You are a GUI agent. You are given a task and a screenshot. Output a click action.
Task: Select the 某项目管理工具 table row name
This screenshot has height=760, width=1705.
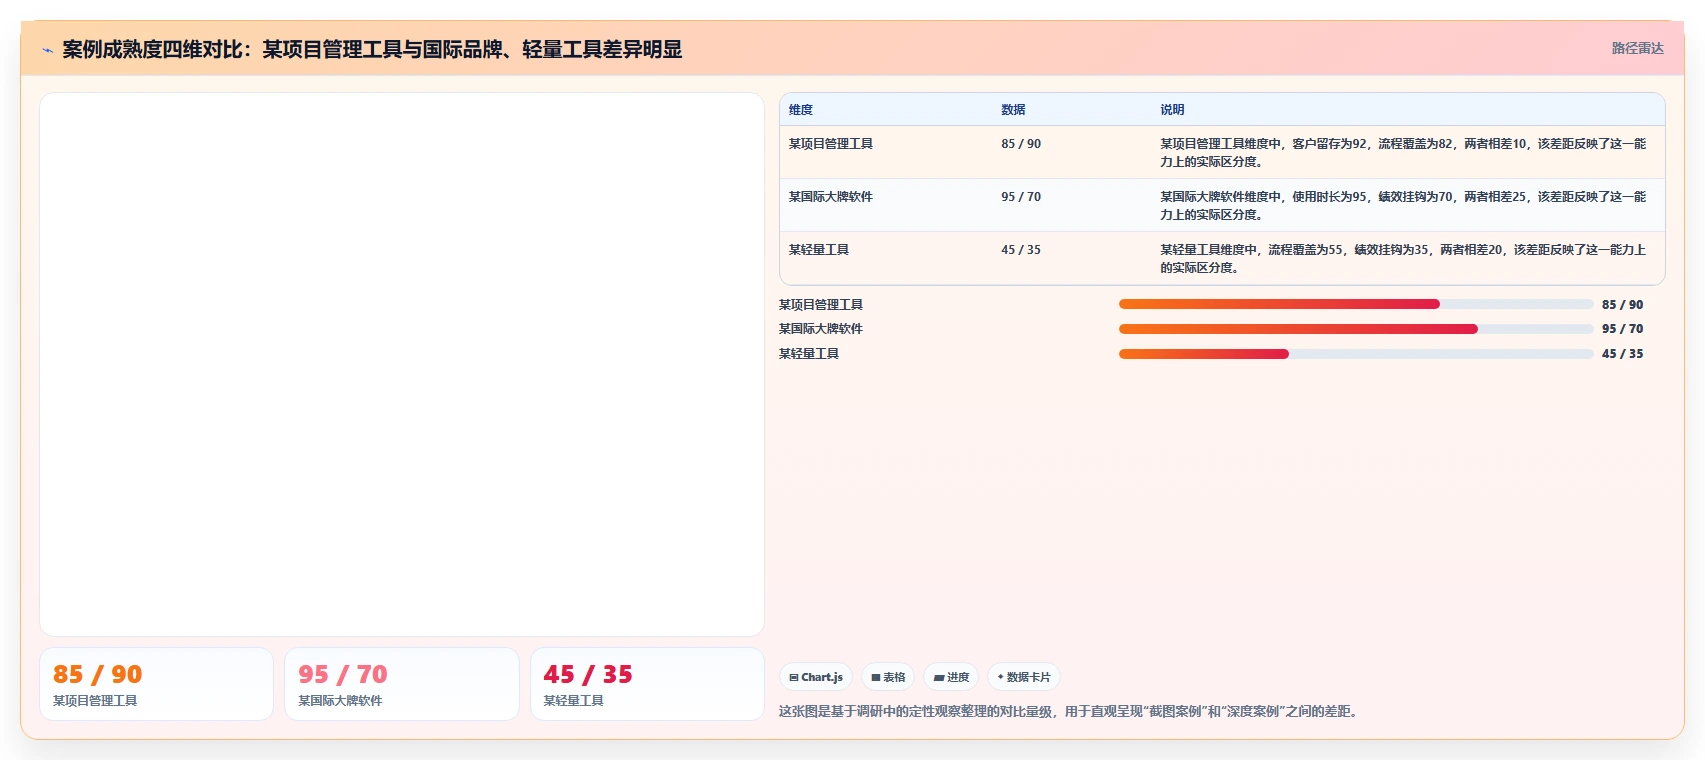click(x=830, y=144)
